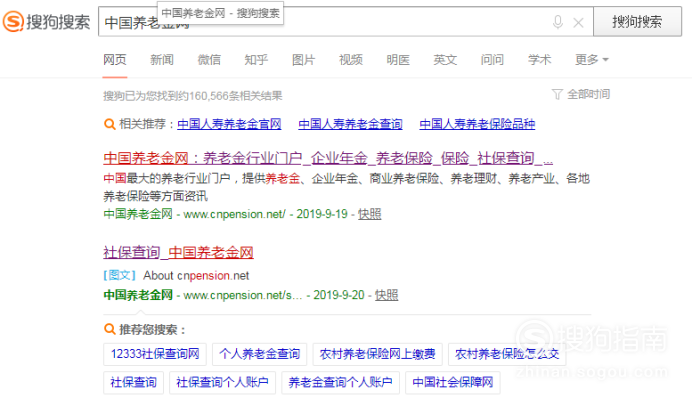Open related link 中国人寿养老保险品种
The width and height of the screenshot is (692, 406).
[477, 124]
